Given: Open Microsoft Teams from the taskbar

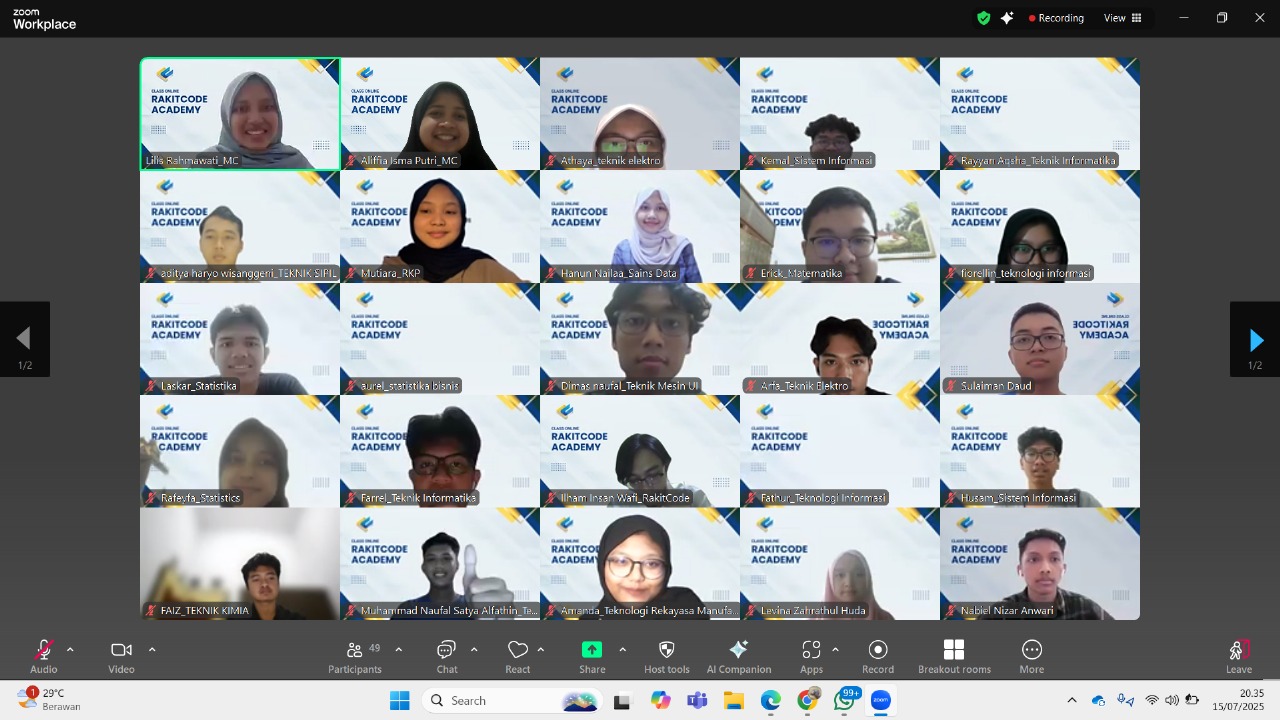Looking at the screenshot, I should point(697,700).
